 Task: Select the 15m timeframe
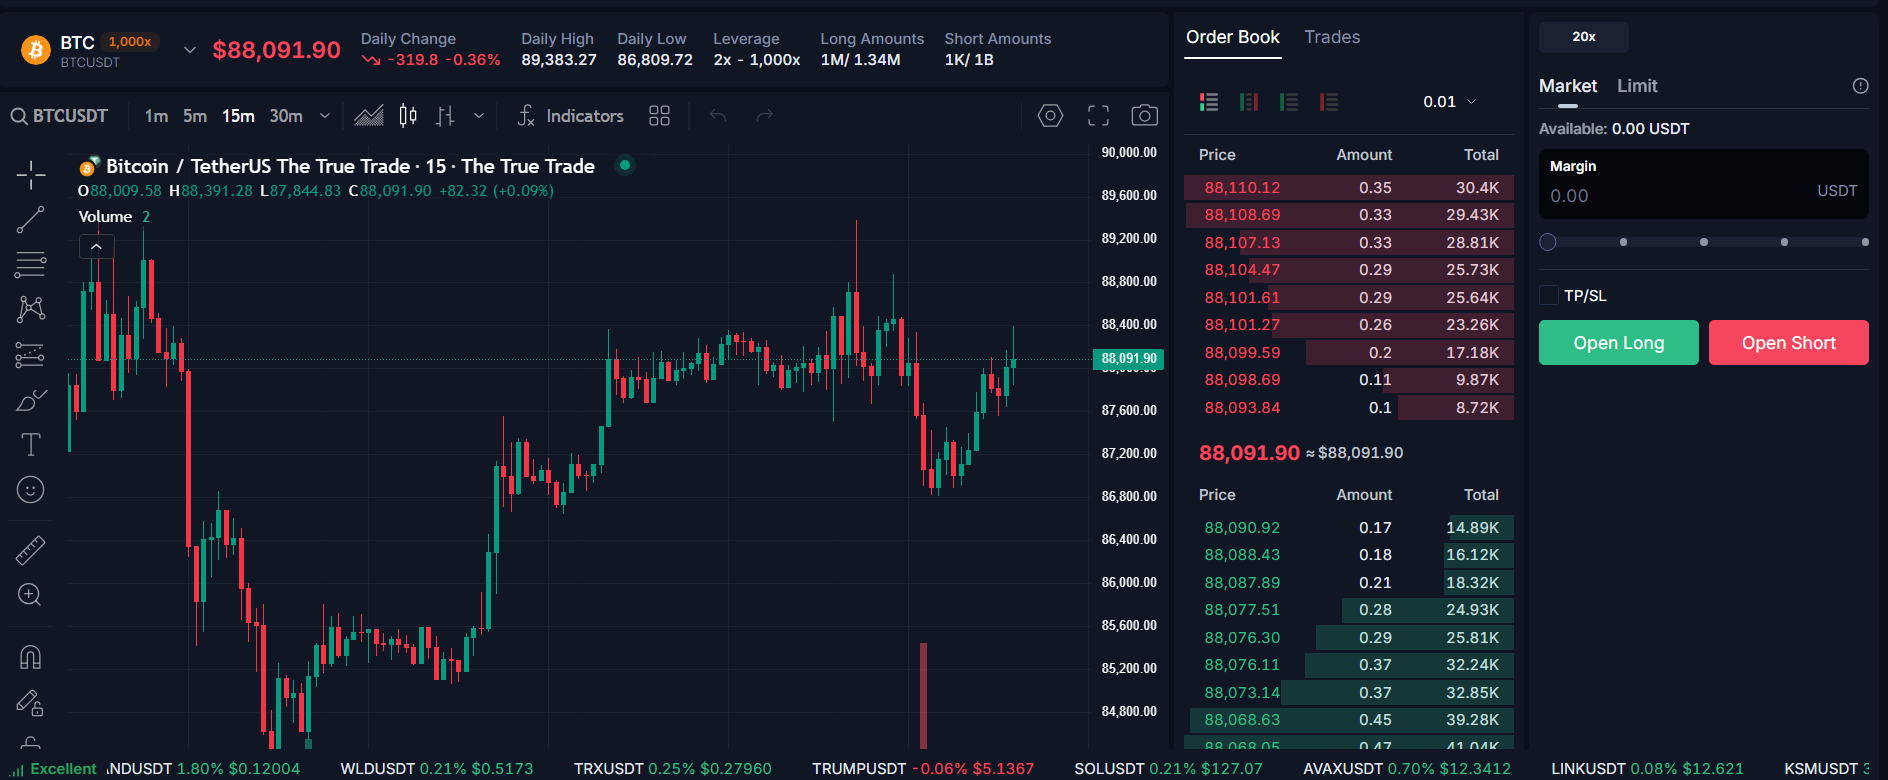click(x=238, y=116)
